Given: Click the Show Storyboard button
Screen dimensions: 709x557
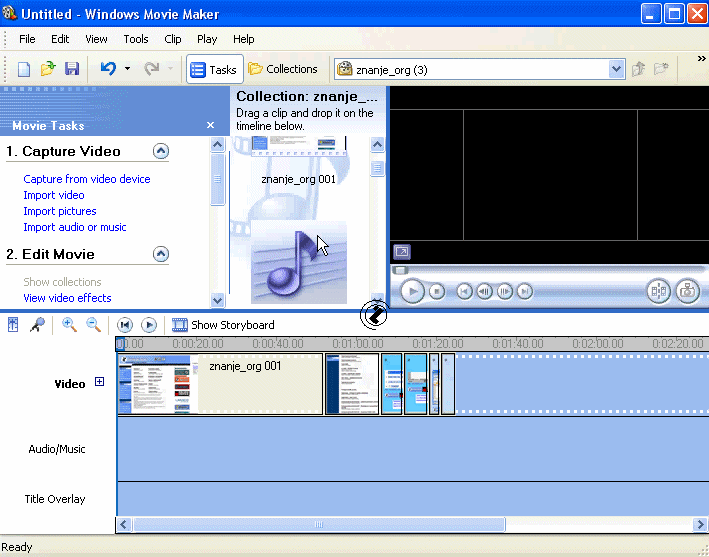Looking at the screenshot, I should (x=223, y=325).
